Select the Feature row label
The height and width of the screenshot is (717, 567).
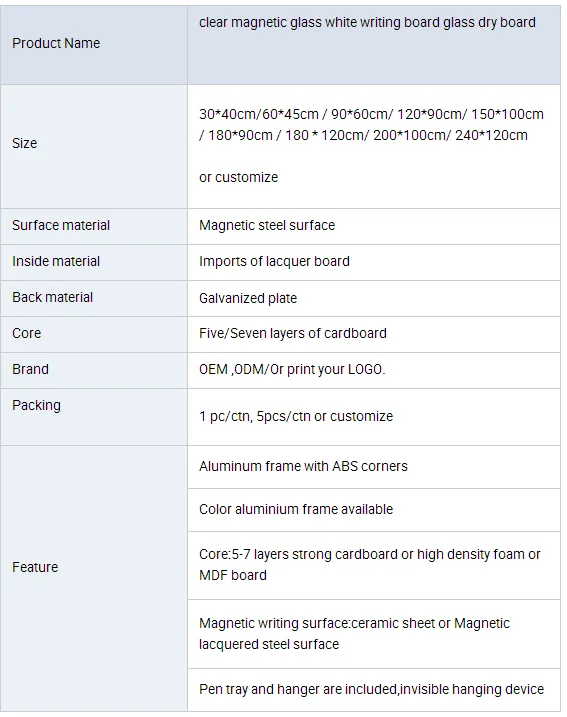pos(35,567)
